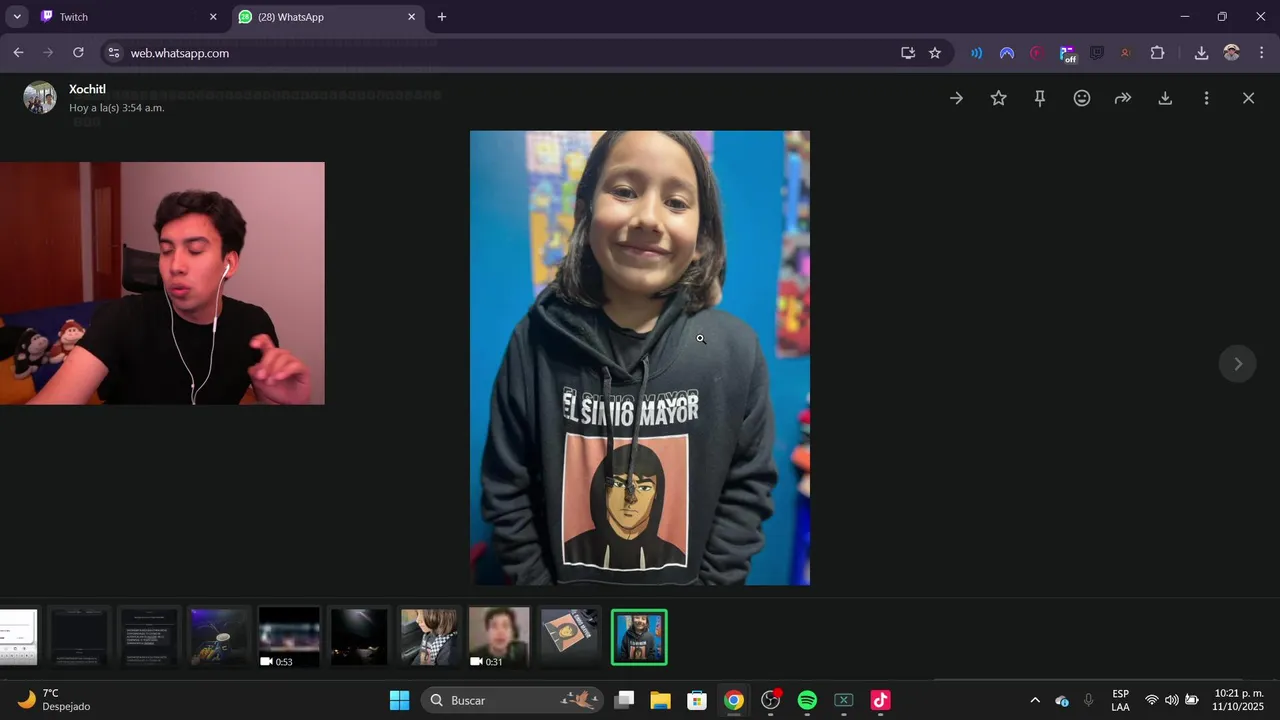
Task: Show Chrome downloads
Action: pos(1201,53)
